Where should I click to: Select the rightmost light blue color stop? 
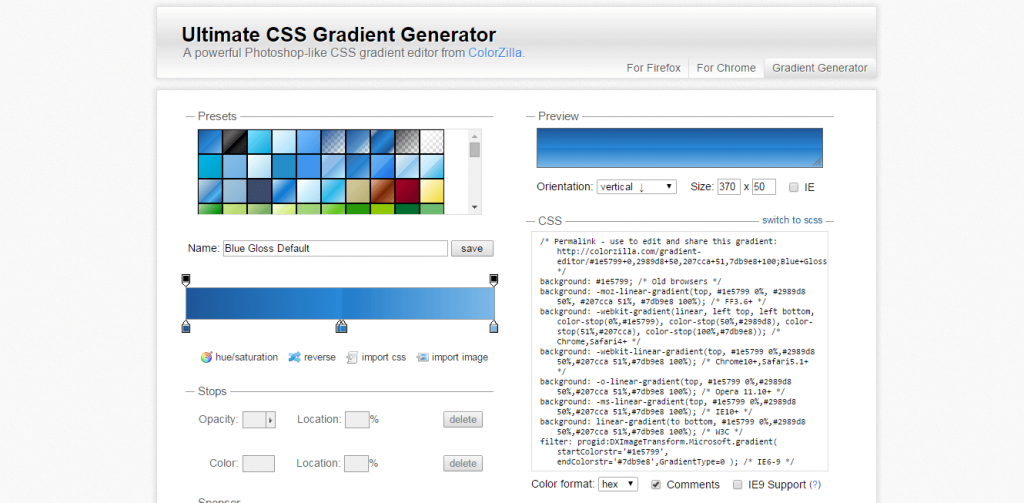494,326
